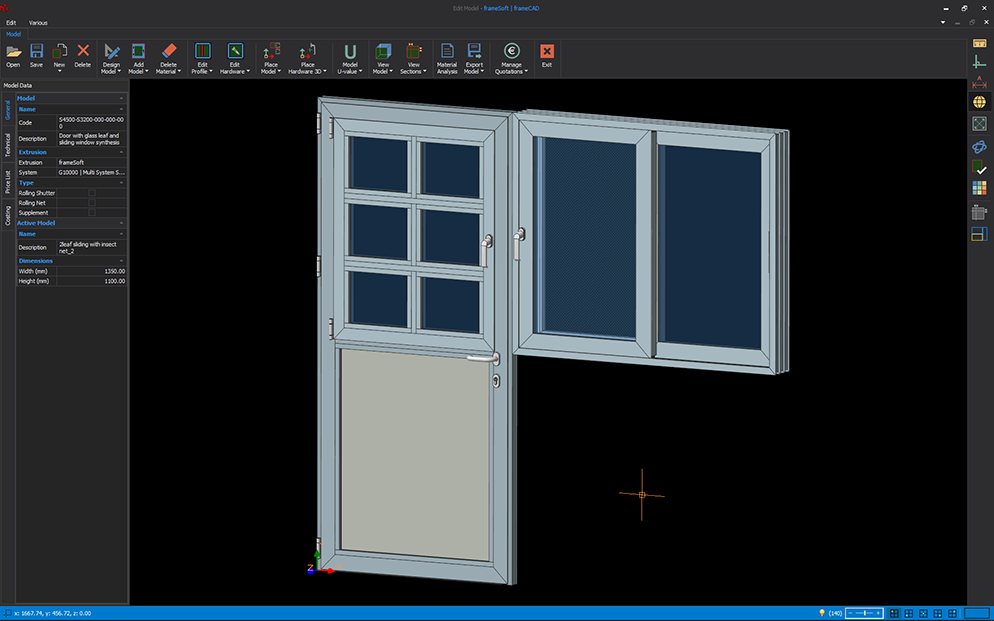Switch to the Technical side tab
This screenshot has width=994, height=621.
(x=8, y=144)
